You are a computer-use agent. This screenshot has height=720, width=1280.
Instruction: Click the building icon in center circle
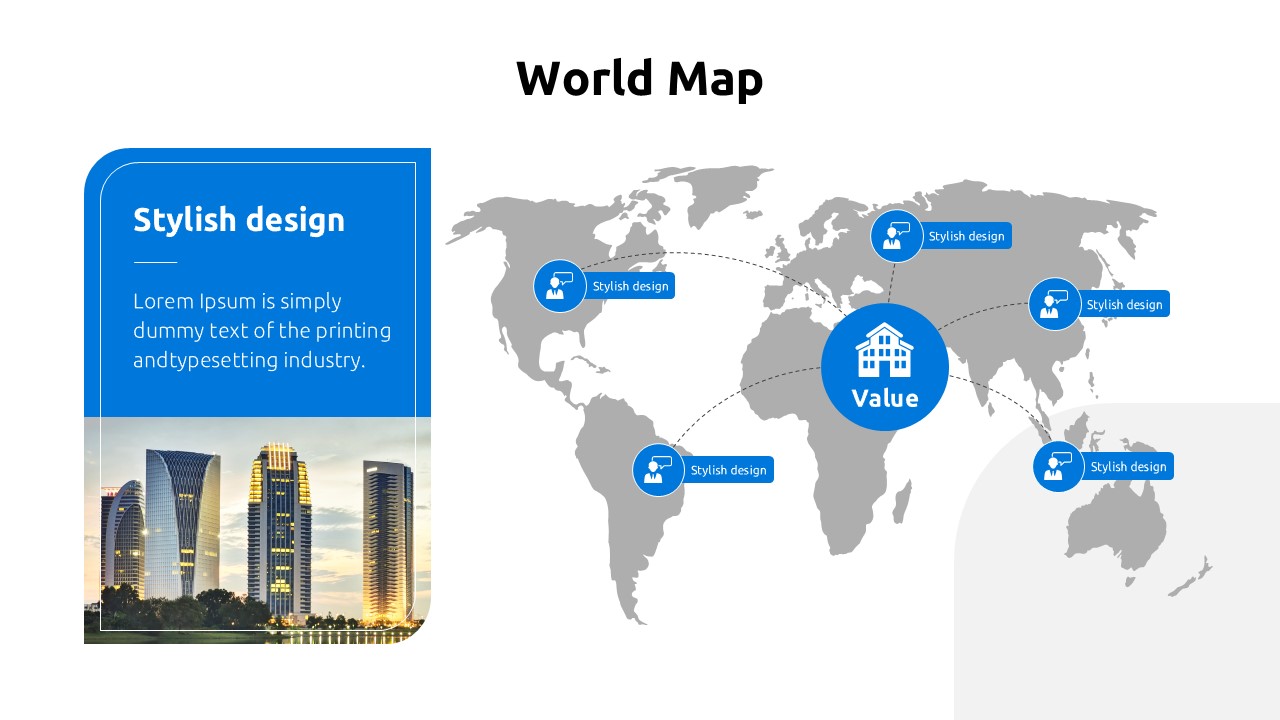pyautogui.click(x=884, y=350)
